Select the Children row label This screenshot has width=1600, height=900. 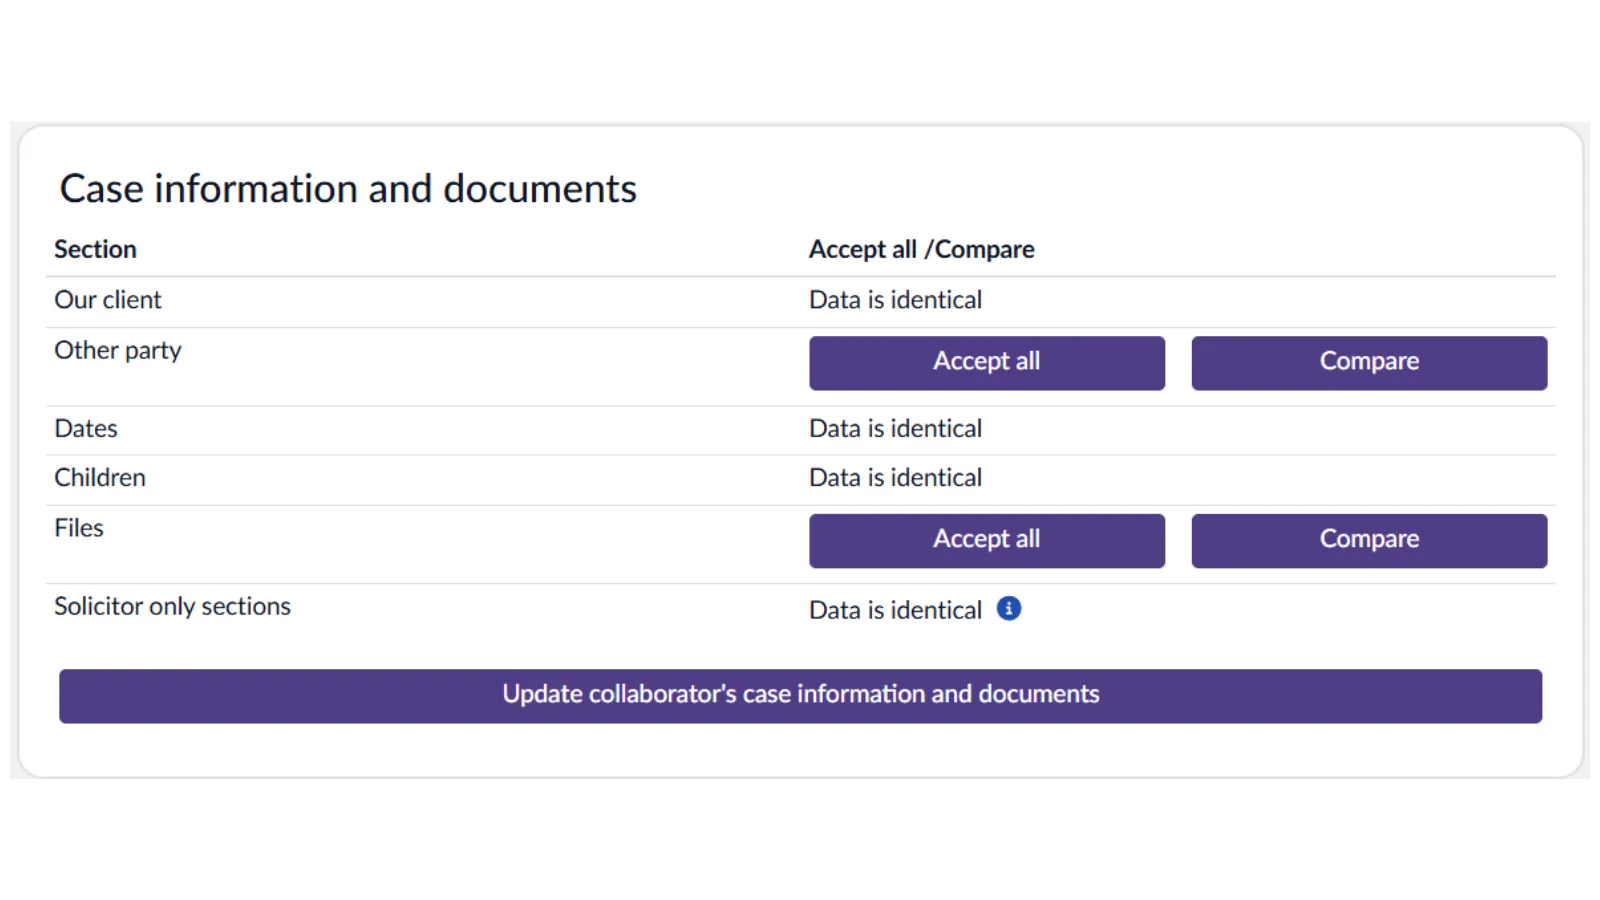click(99, 478)
